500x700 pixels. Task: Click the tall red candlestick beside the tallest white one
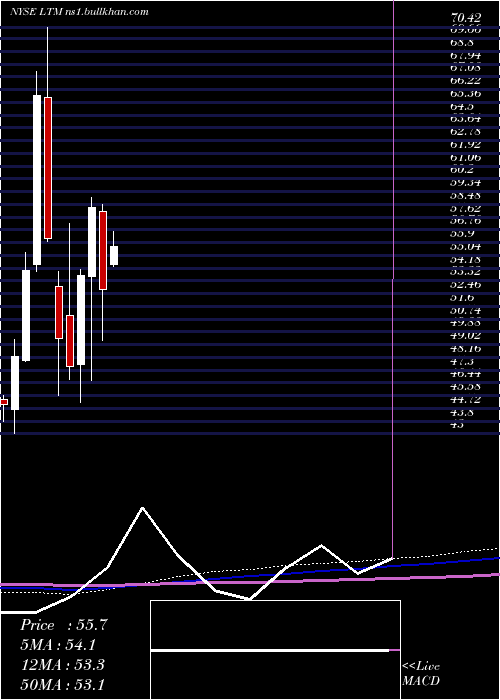(x=48, y=168)
